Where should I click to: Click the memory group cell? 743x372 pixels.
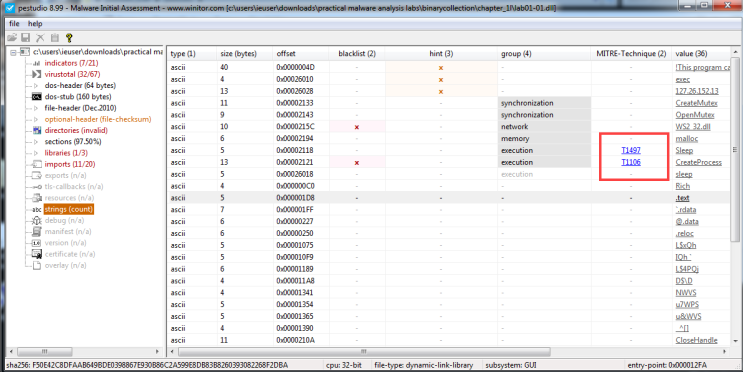click(544, 138)
